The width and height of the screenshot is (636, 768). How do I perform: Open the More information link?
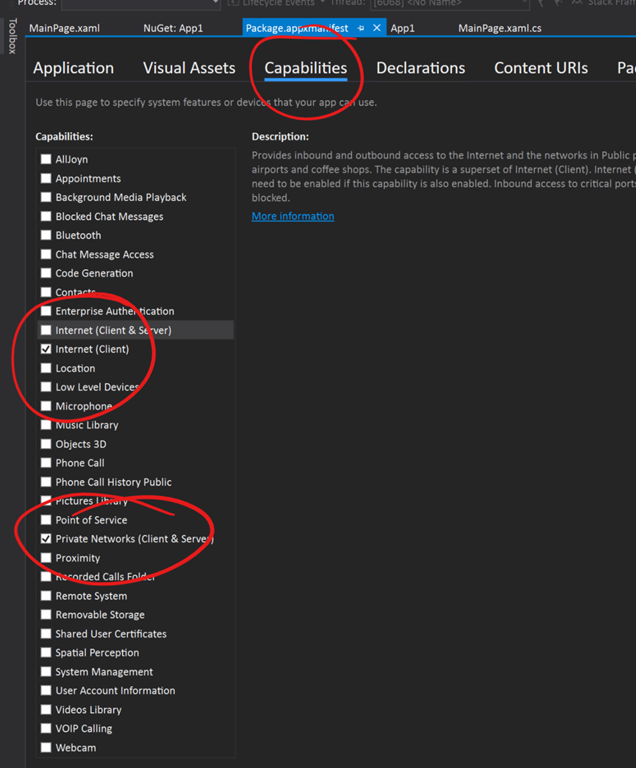[293, 216]
